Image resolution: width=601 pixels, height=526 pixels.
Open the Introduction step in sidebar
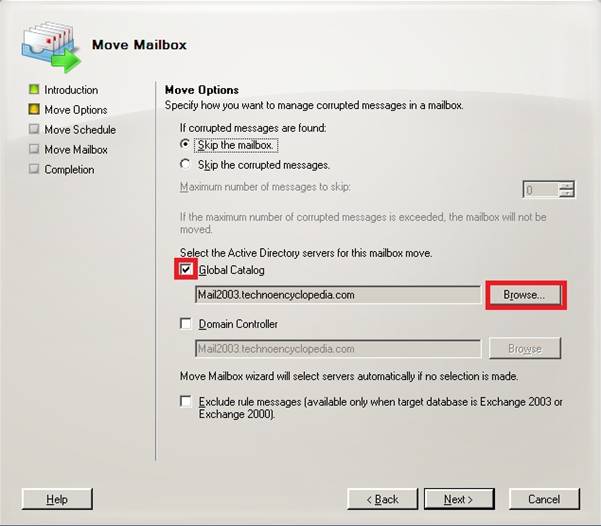[x=71, y=90]
